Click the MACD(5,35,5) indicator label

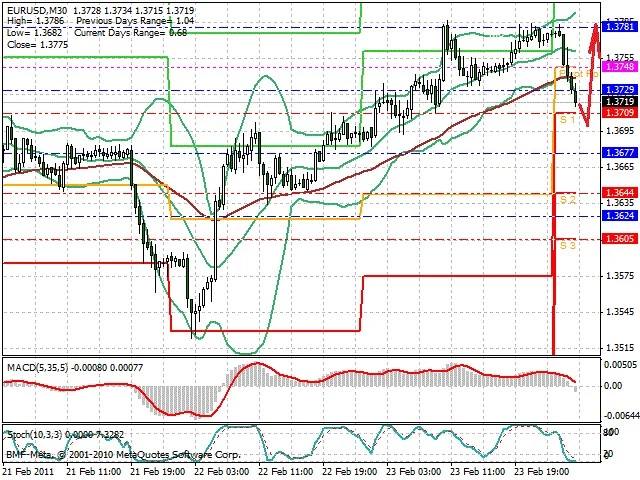point(41,368)
